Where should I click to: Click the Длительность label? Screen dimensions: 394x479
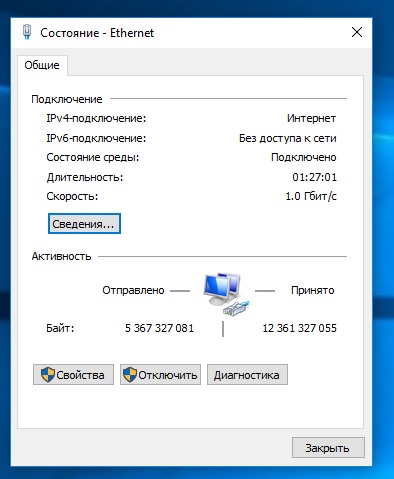pos(85,177)
